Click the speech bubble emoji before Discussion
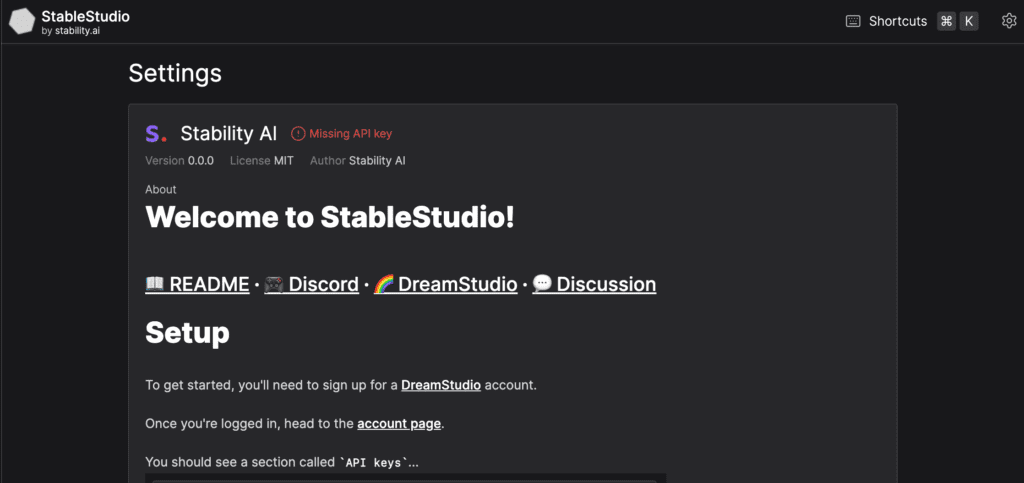The height and width of the screenshot is (483, 1024). (542, 284)
